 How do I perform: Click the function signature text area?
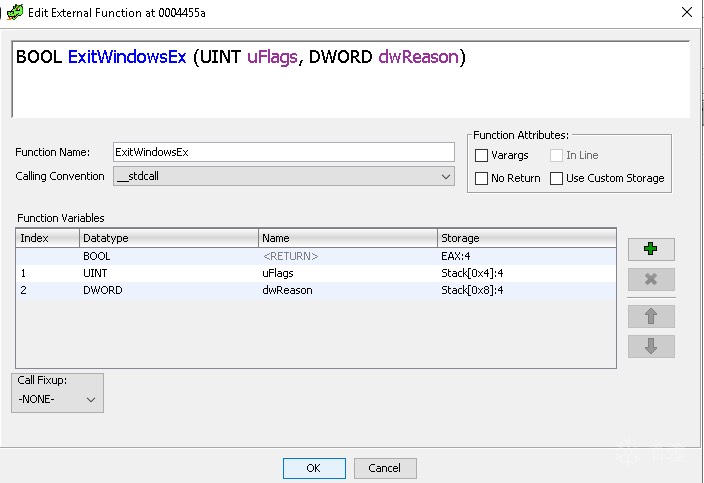(351, 79)
